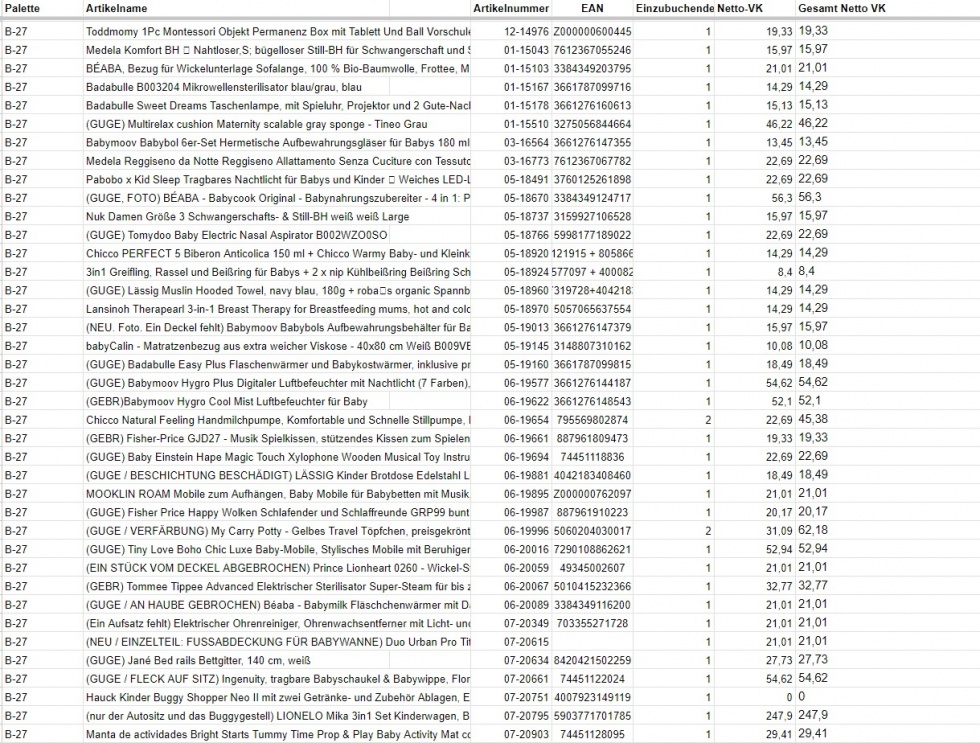Select article number 12-14976
The height and width of the screenshot is (743, 980).
click(526, 31)
